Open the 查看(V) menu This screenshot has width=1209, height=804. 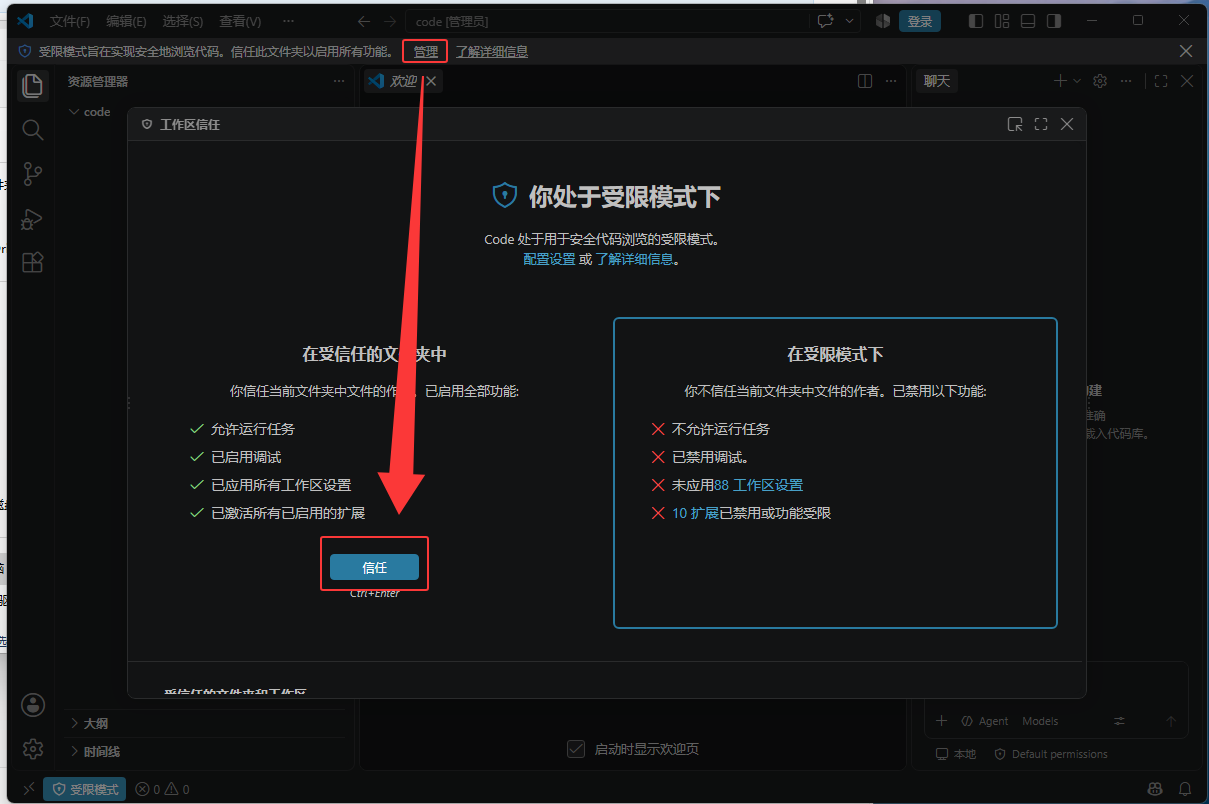240,21
